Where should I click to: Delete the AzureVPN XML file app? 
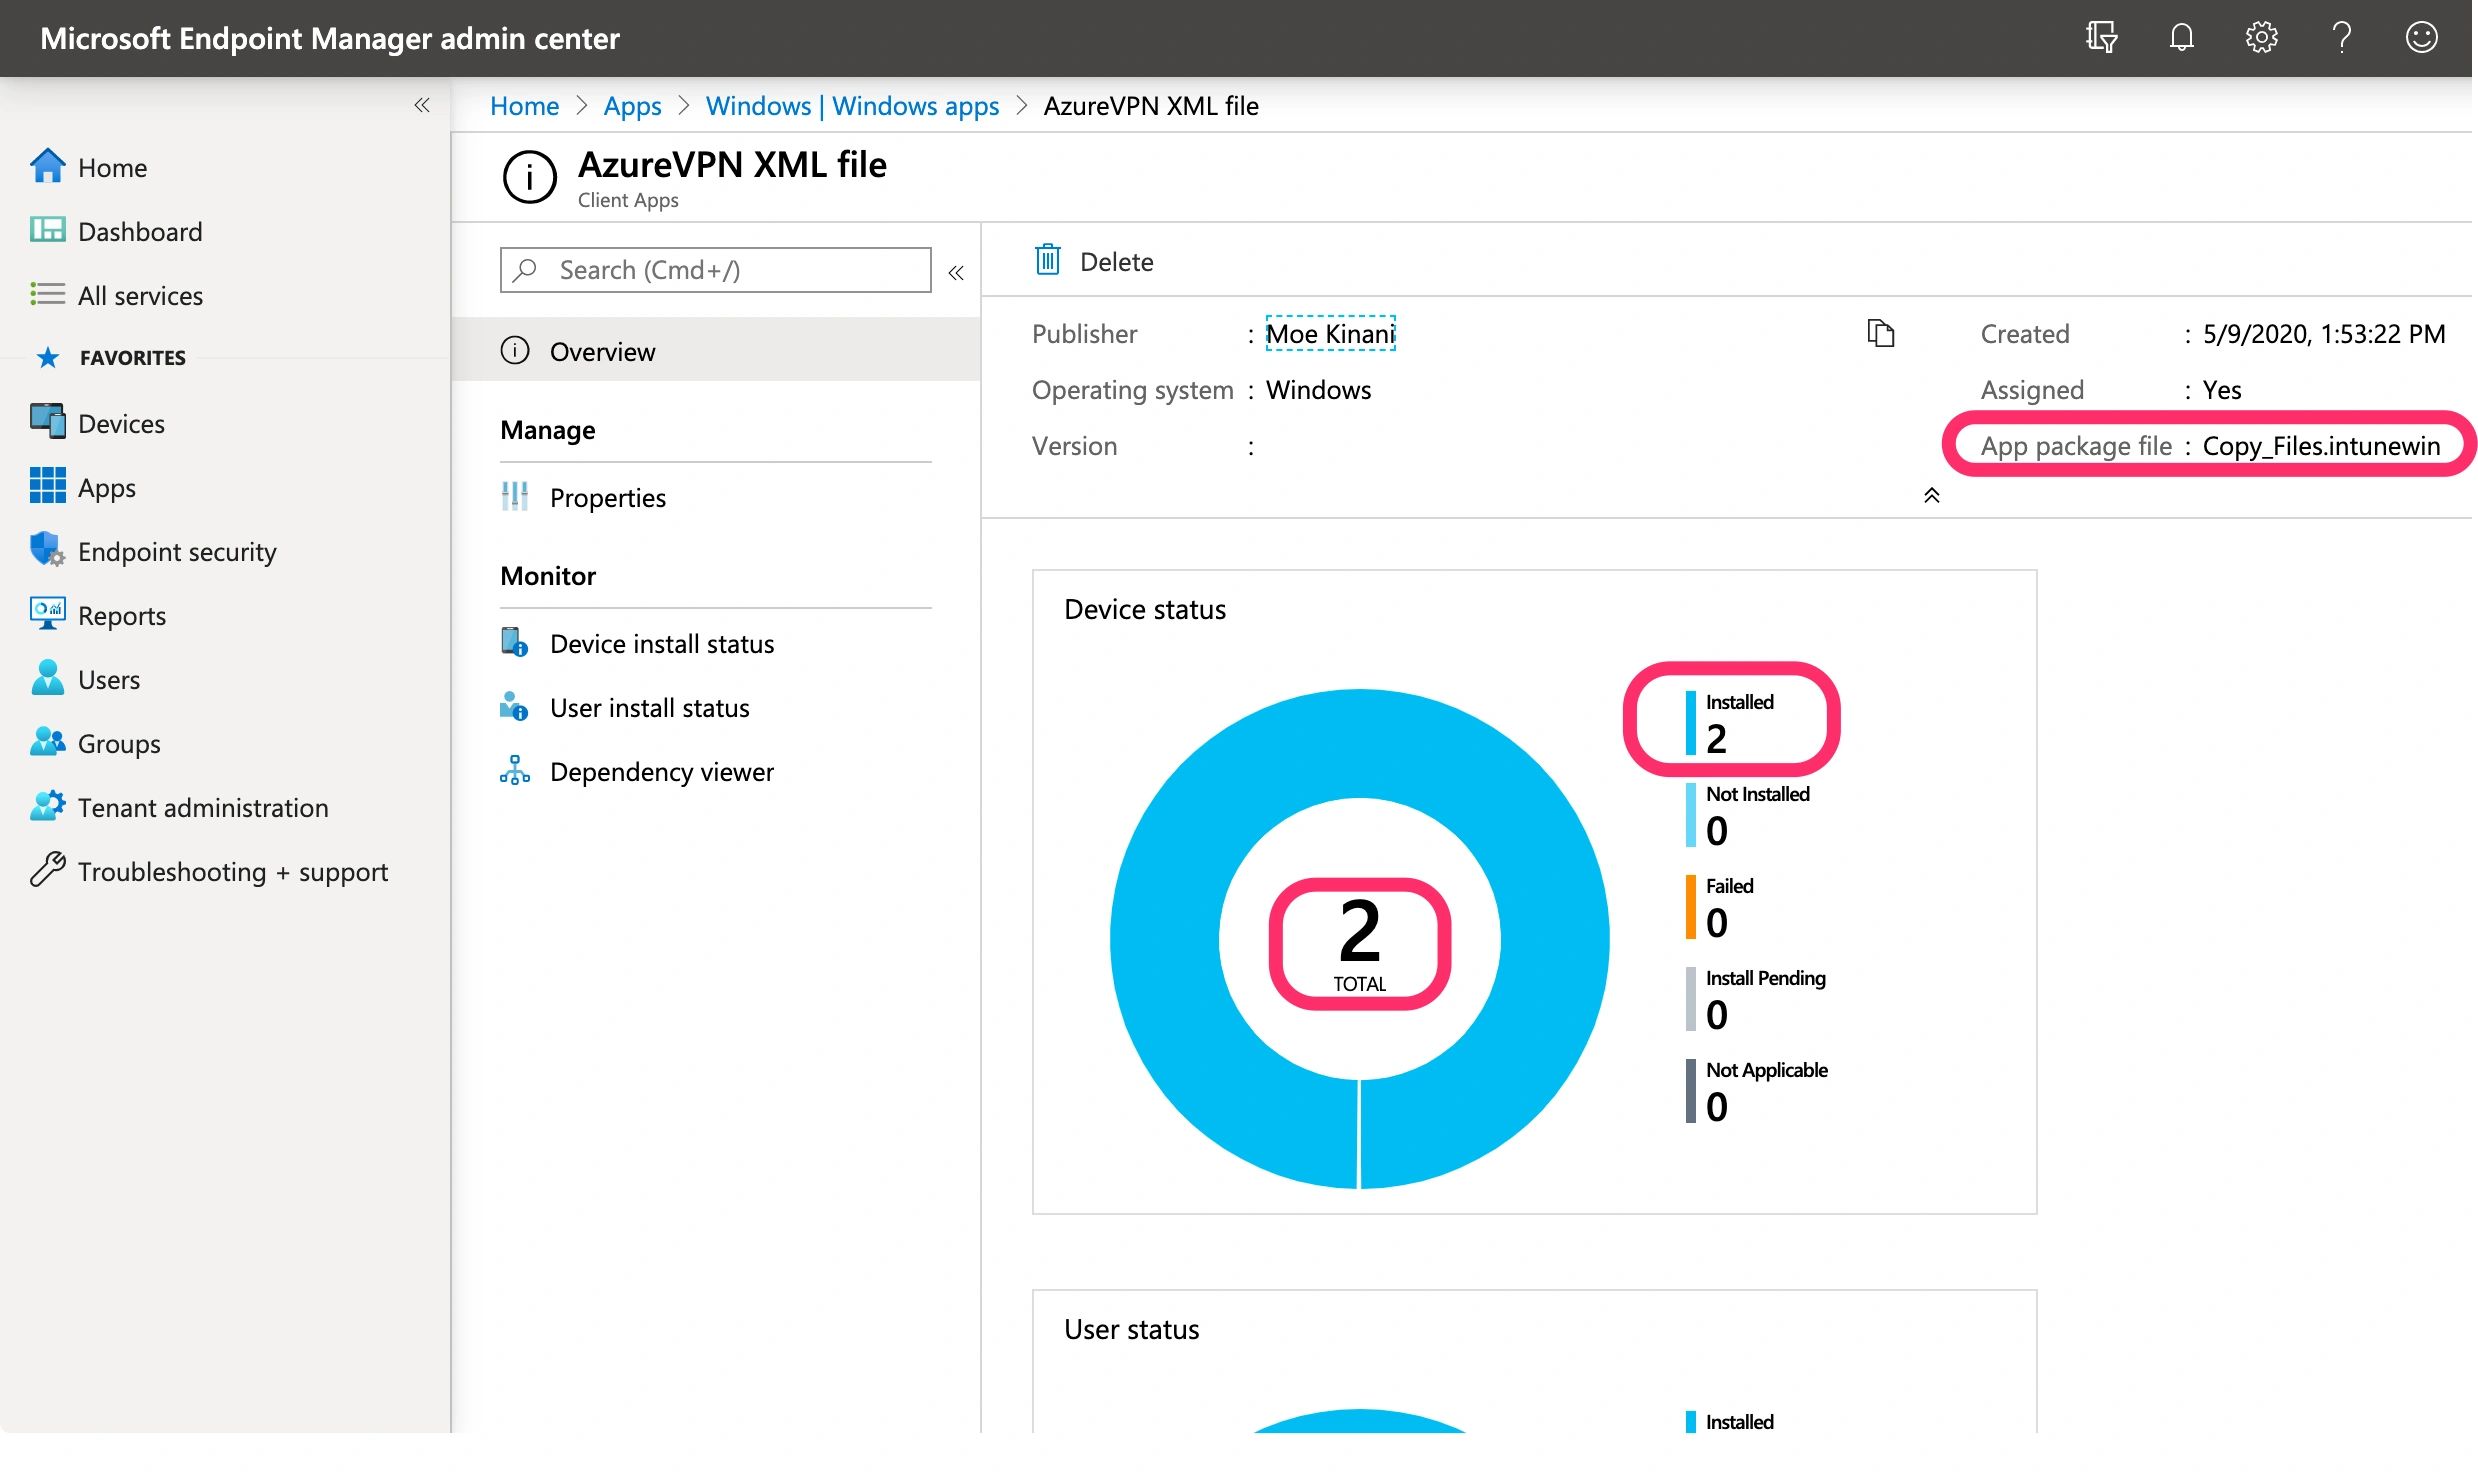coord(1093,261)
